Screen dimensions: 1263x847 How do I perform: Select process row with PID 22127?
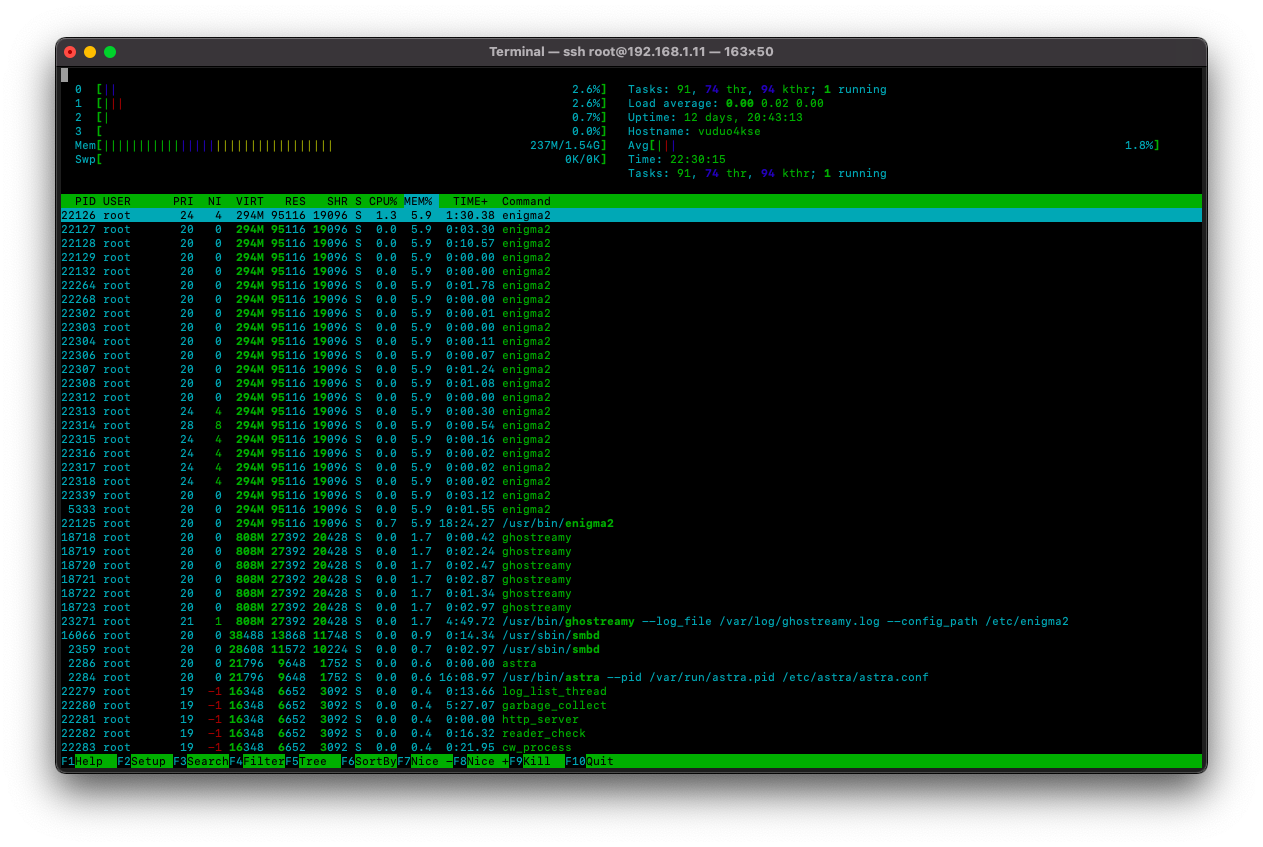631,229
